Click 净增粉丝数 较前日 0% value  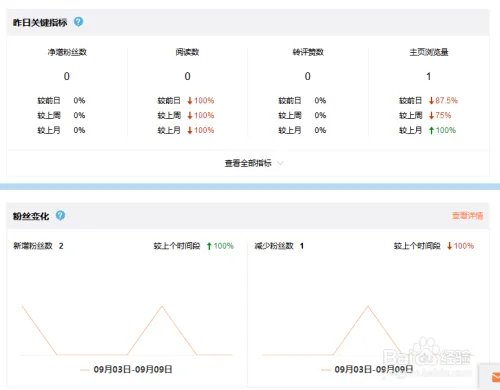coord(79,100)
